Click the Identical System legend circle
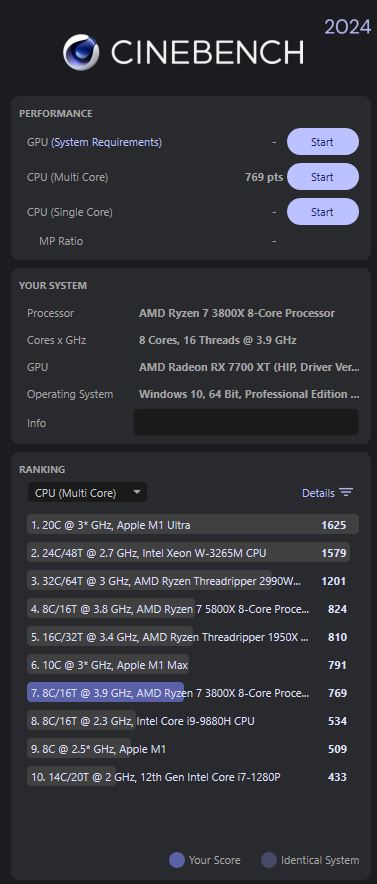The width and height of the screenshot is (377, 884). point(269,860)
